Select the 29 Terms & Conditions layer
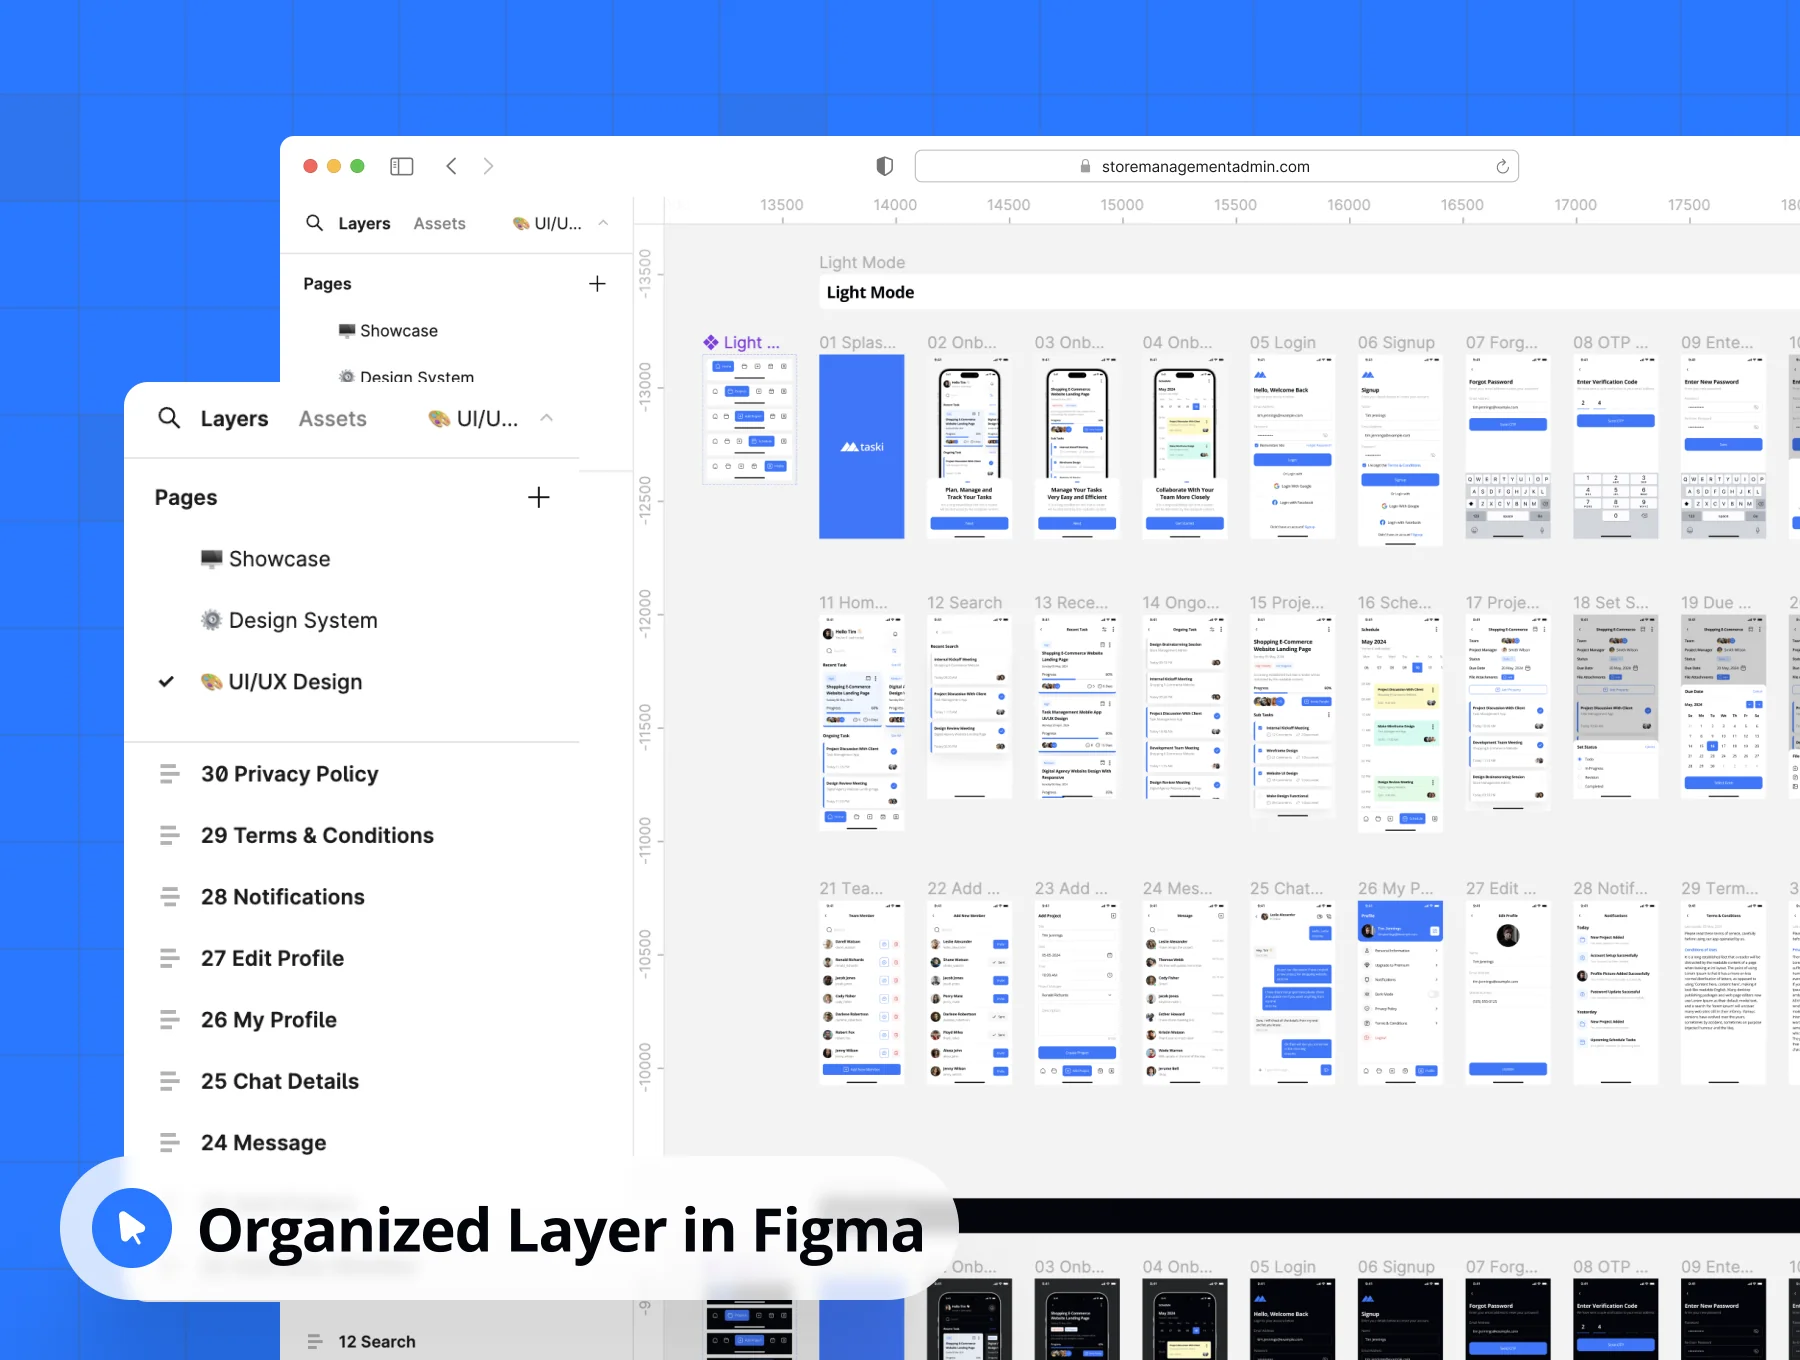Image resolution: width=1800 pixels, height=1360 pixels. [317, 835]
